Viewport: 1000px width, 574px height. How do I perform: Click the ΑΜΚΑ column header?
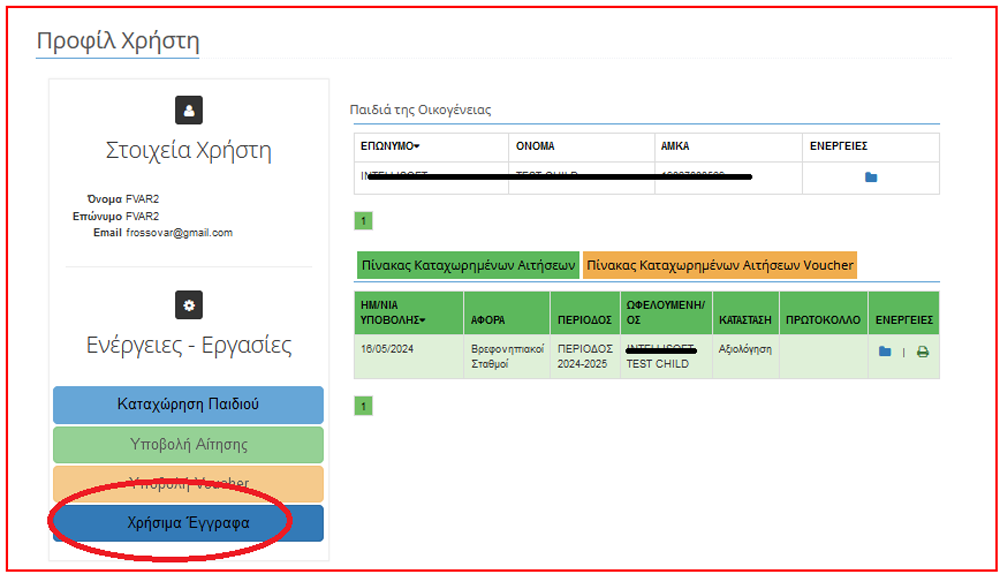tap(675, 146)
